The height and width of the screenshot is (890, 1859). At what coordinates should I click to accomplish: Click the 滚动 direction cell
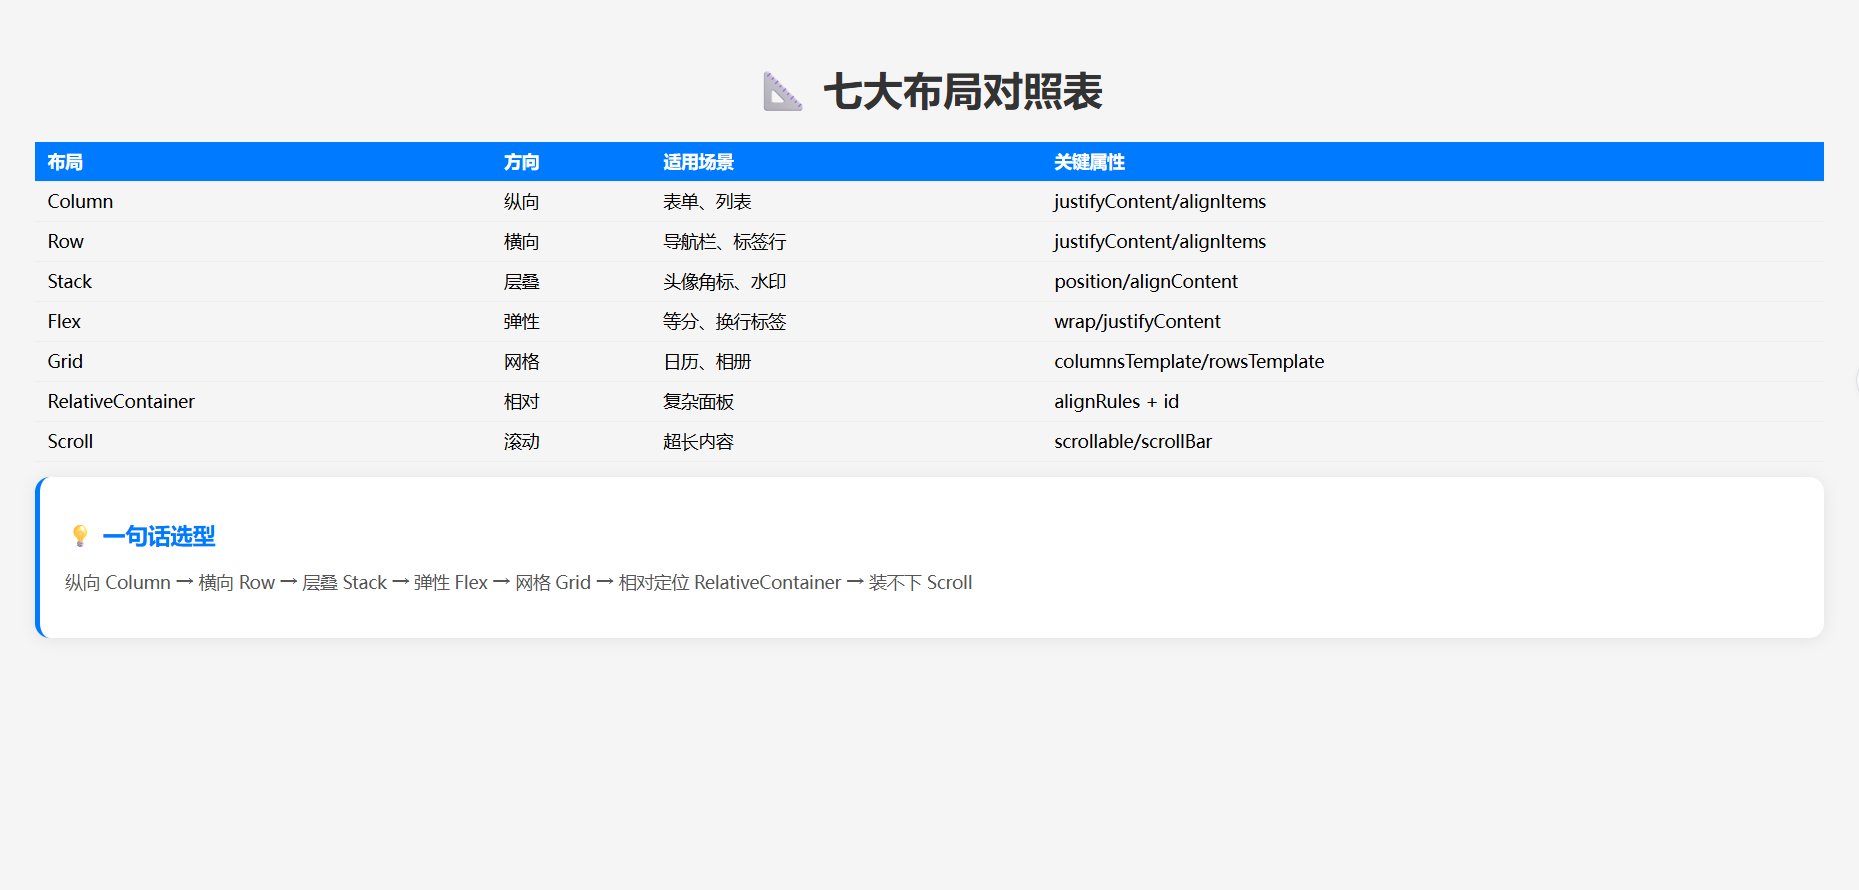(x=521, y=441)
